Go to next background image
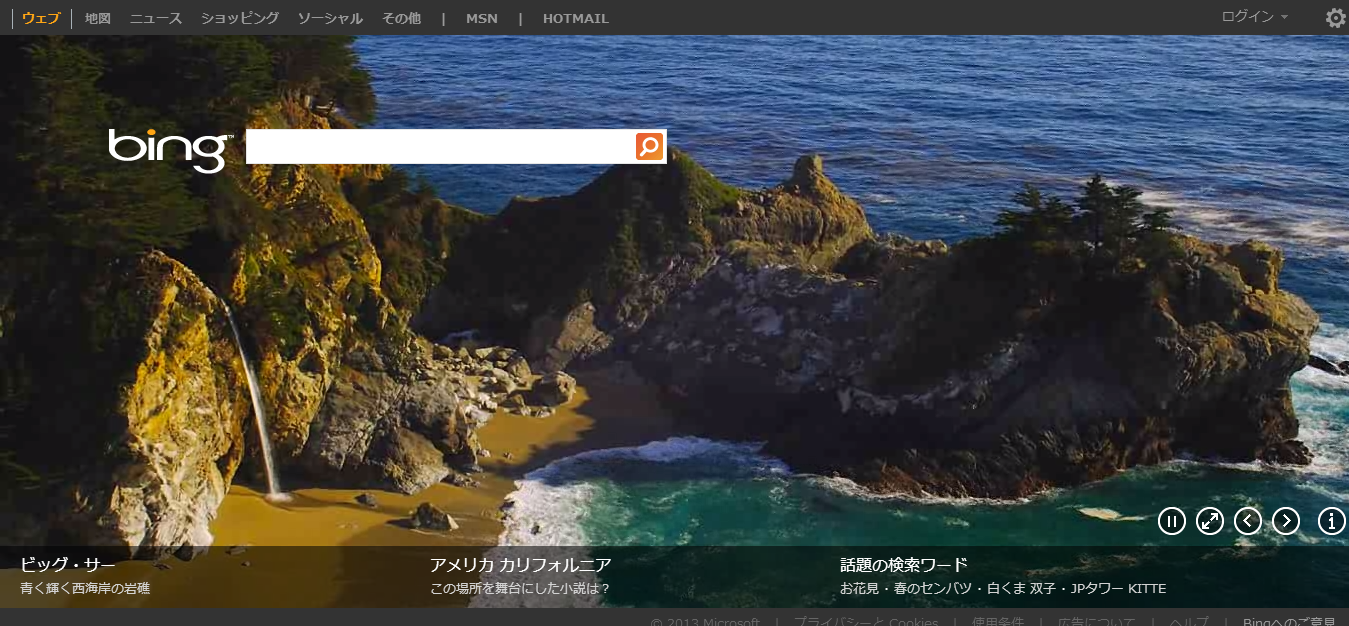 pyautogui.click(x=1286, y=521)
